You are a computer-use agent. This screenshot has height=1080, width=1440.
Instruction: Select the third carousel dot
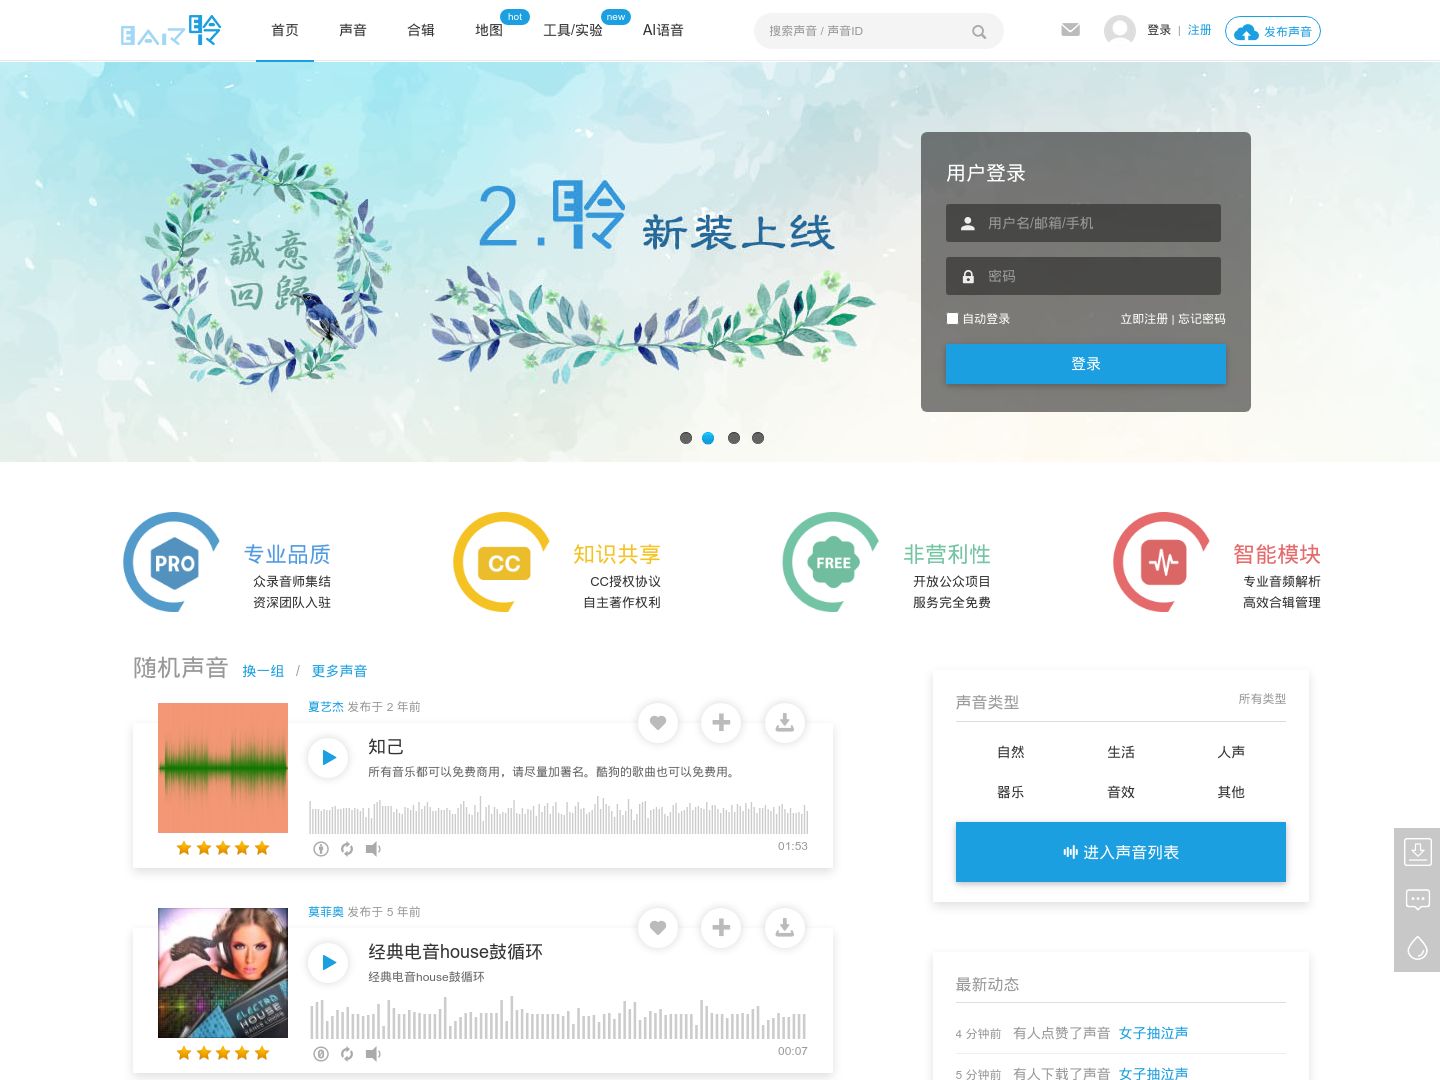[734, 438]
